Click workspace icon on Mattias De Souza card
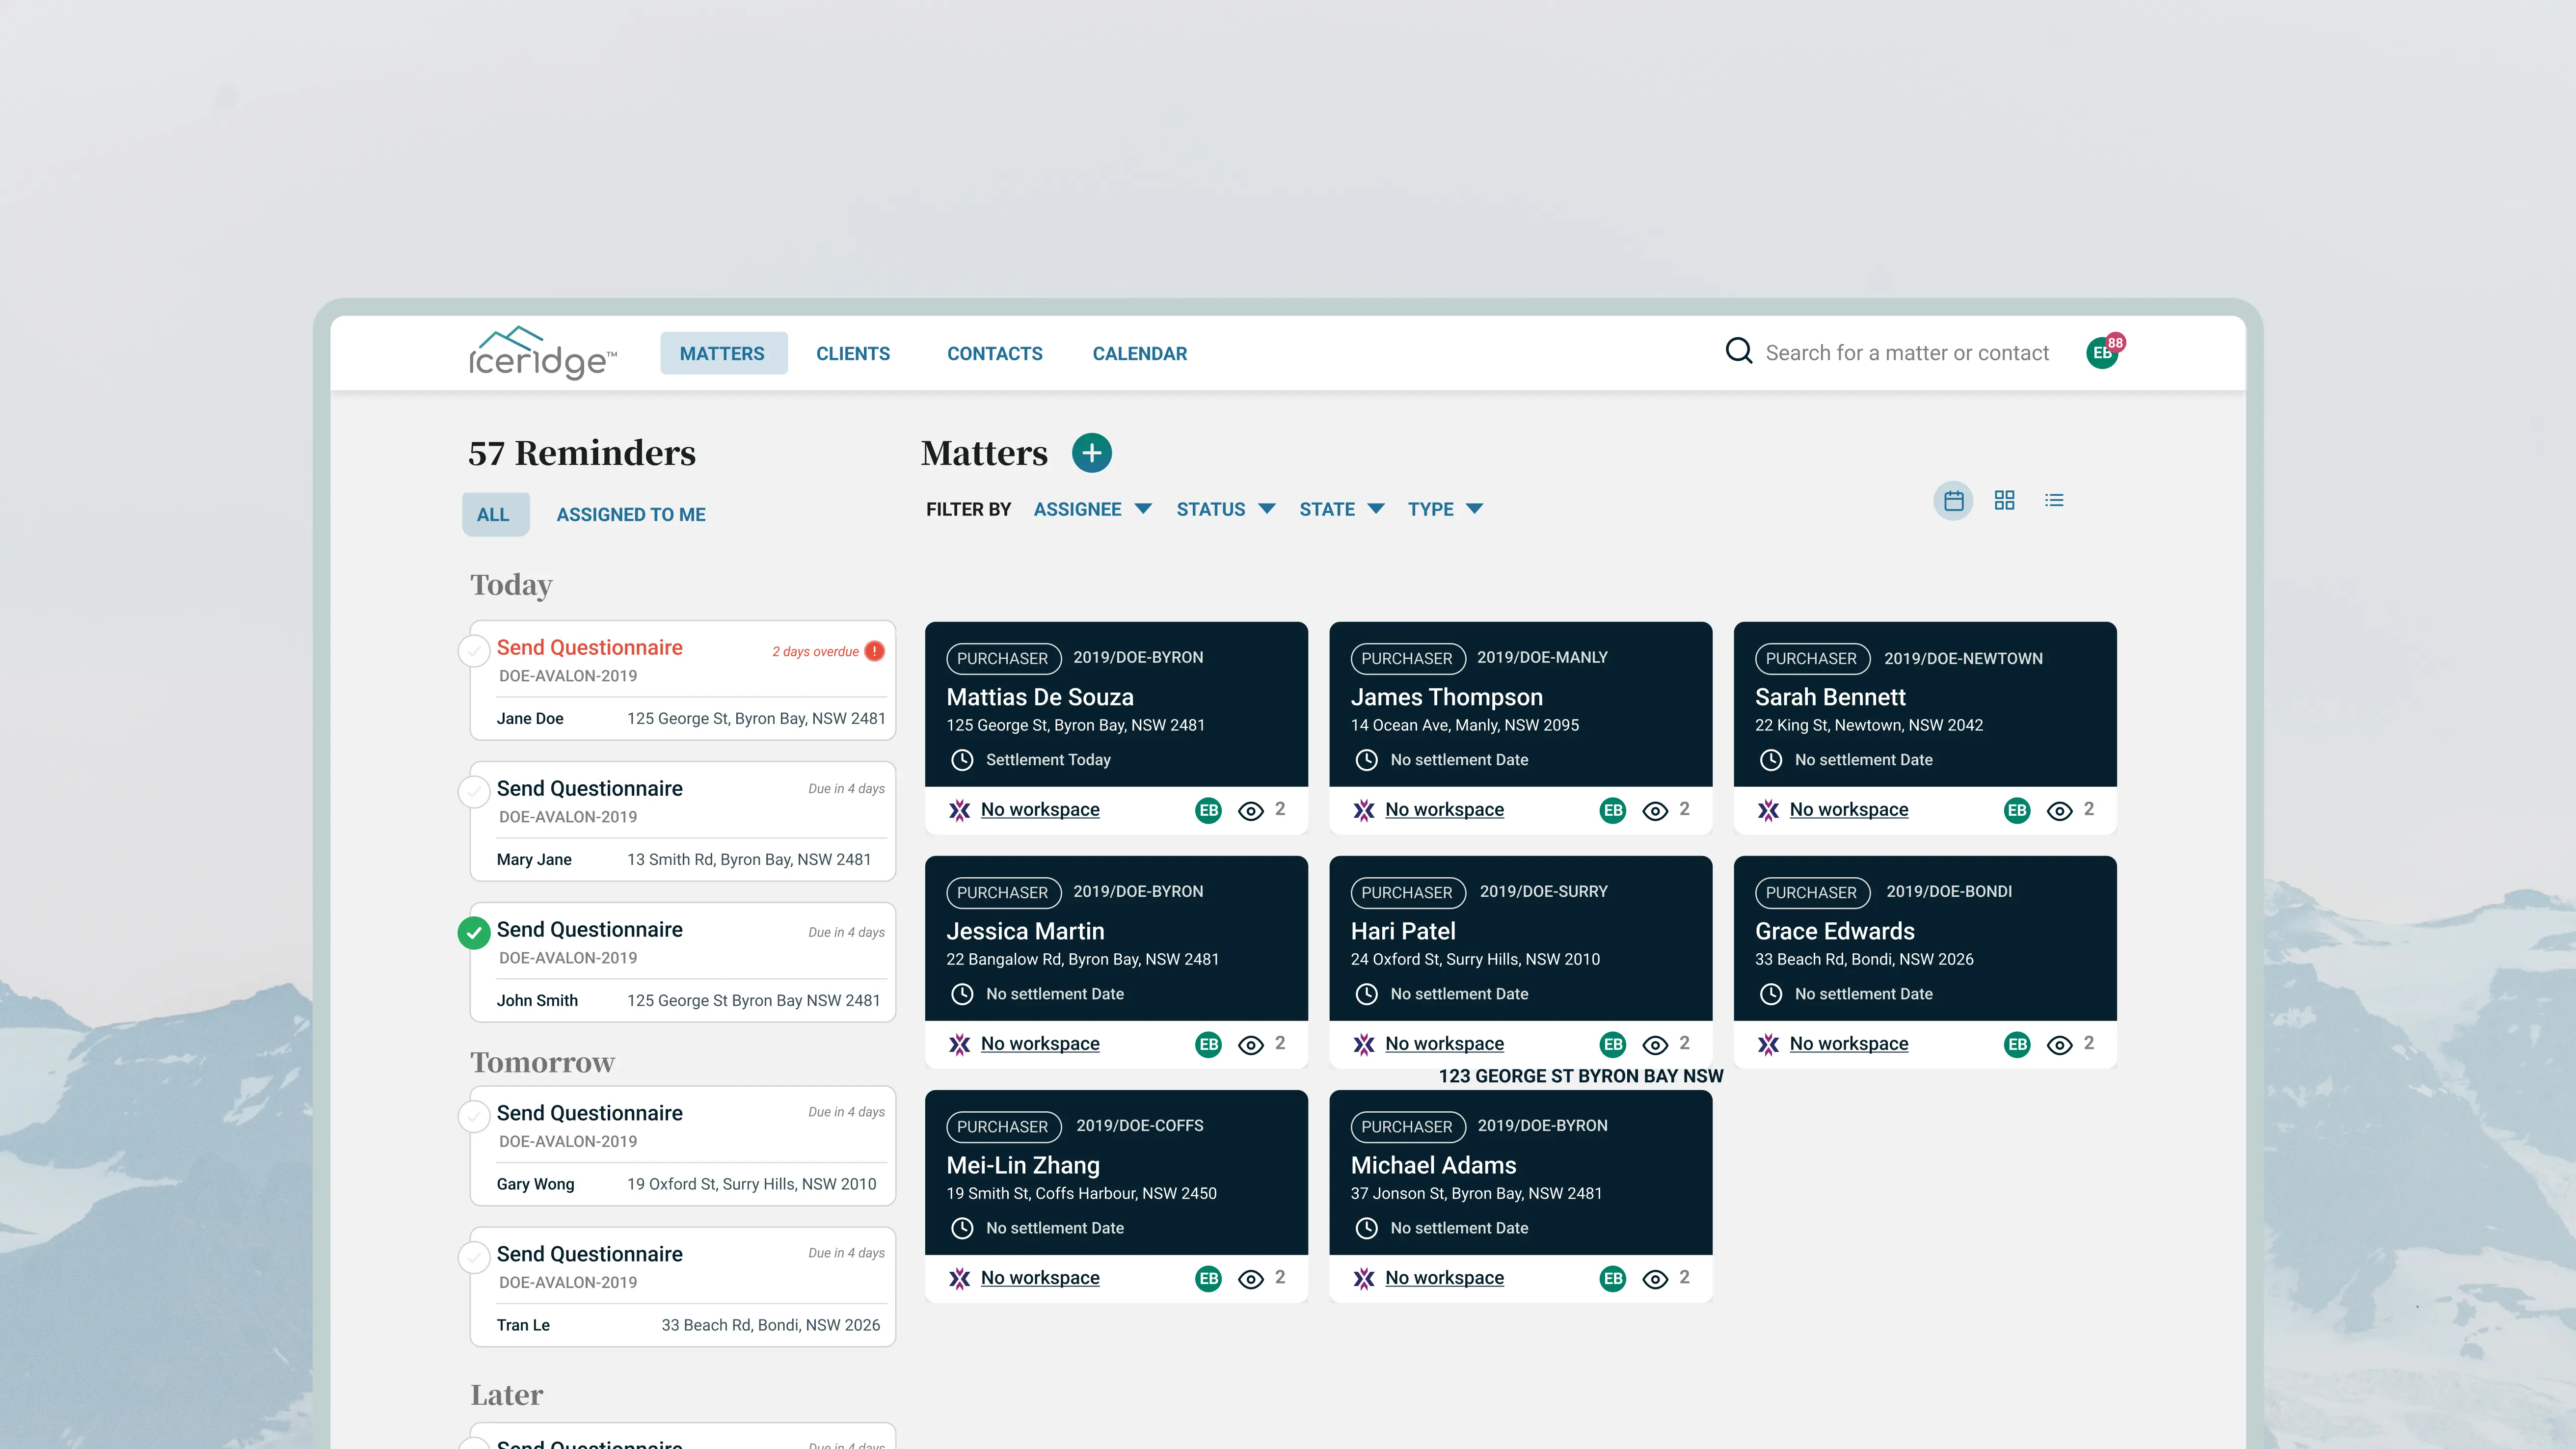The image size is (2576, 1449). pyautogui.click(x=960, y=810)
